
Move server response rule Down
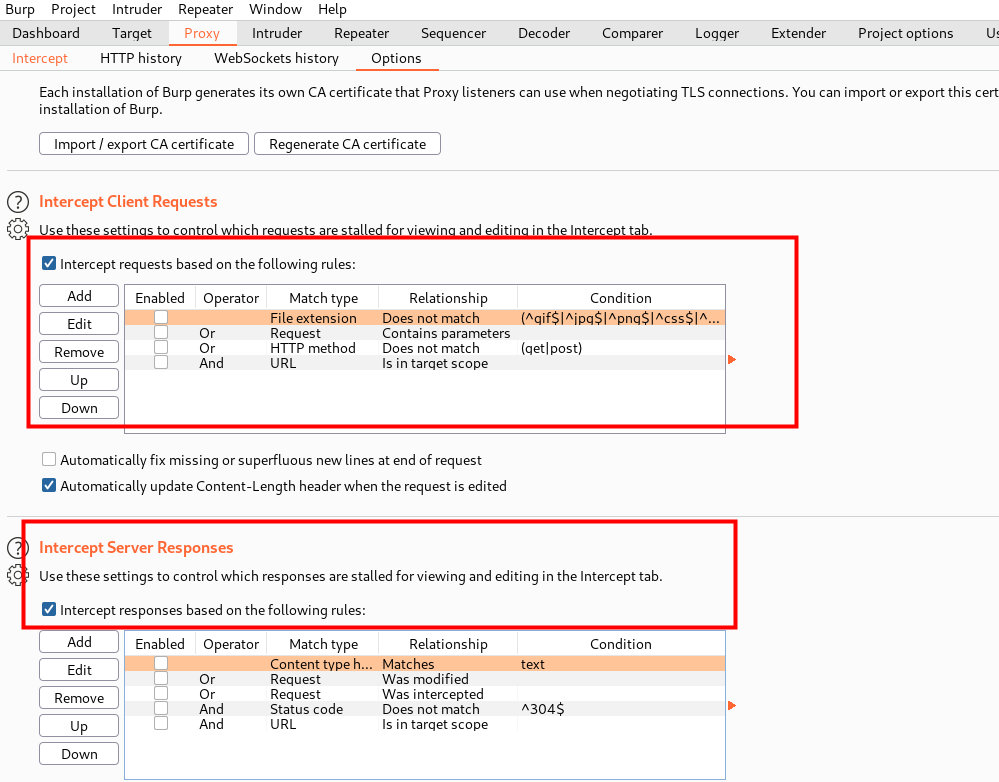[x=79, y=754]
